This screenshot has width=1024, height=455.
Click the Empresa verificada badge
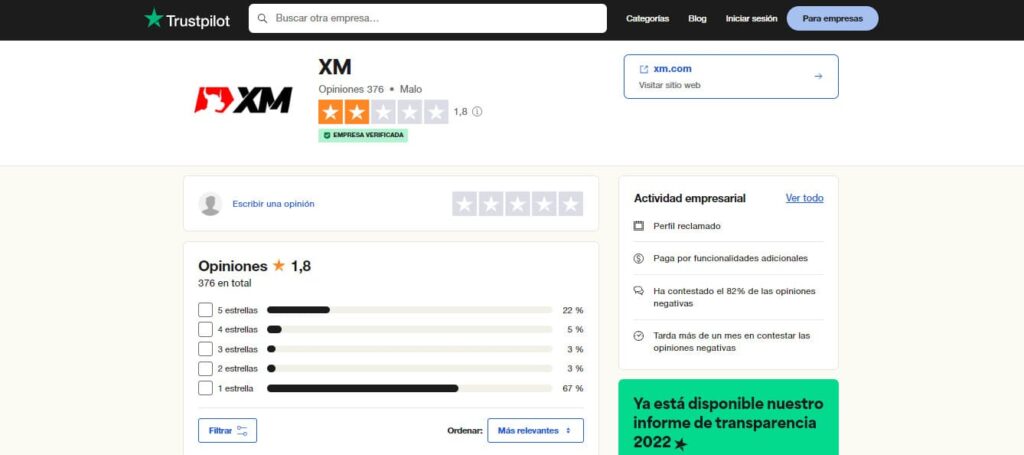tap(363, 135)
